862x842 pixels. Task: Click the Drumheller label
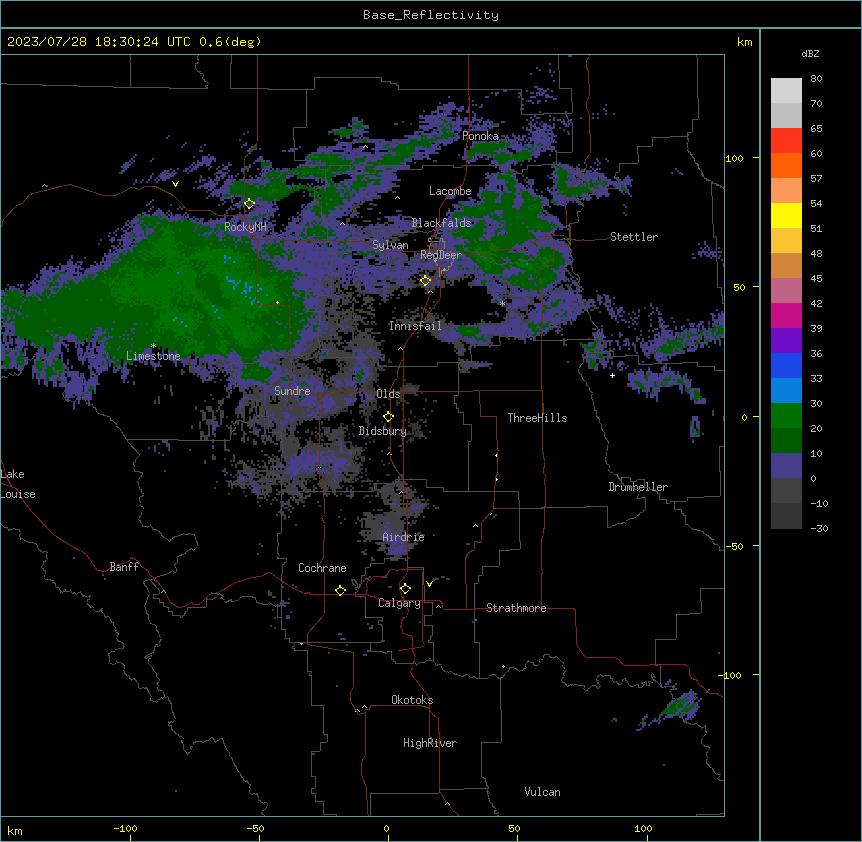[x=638, y=487]
